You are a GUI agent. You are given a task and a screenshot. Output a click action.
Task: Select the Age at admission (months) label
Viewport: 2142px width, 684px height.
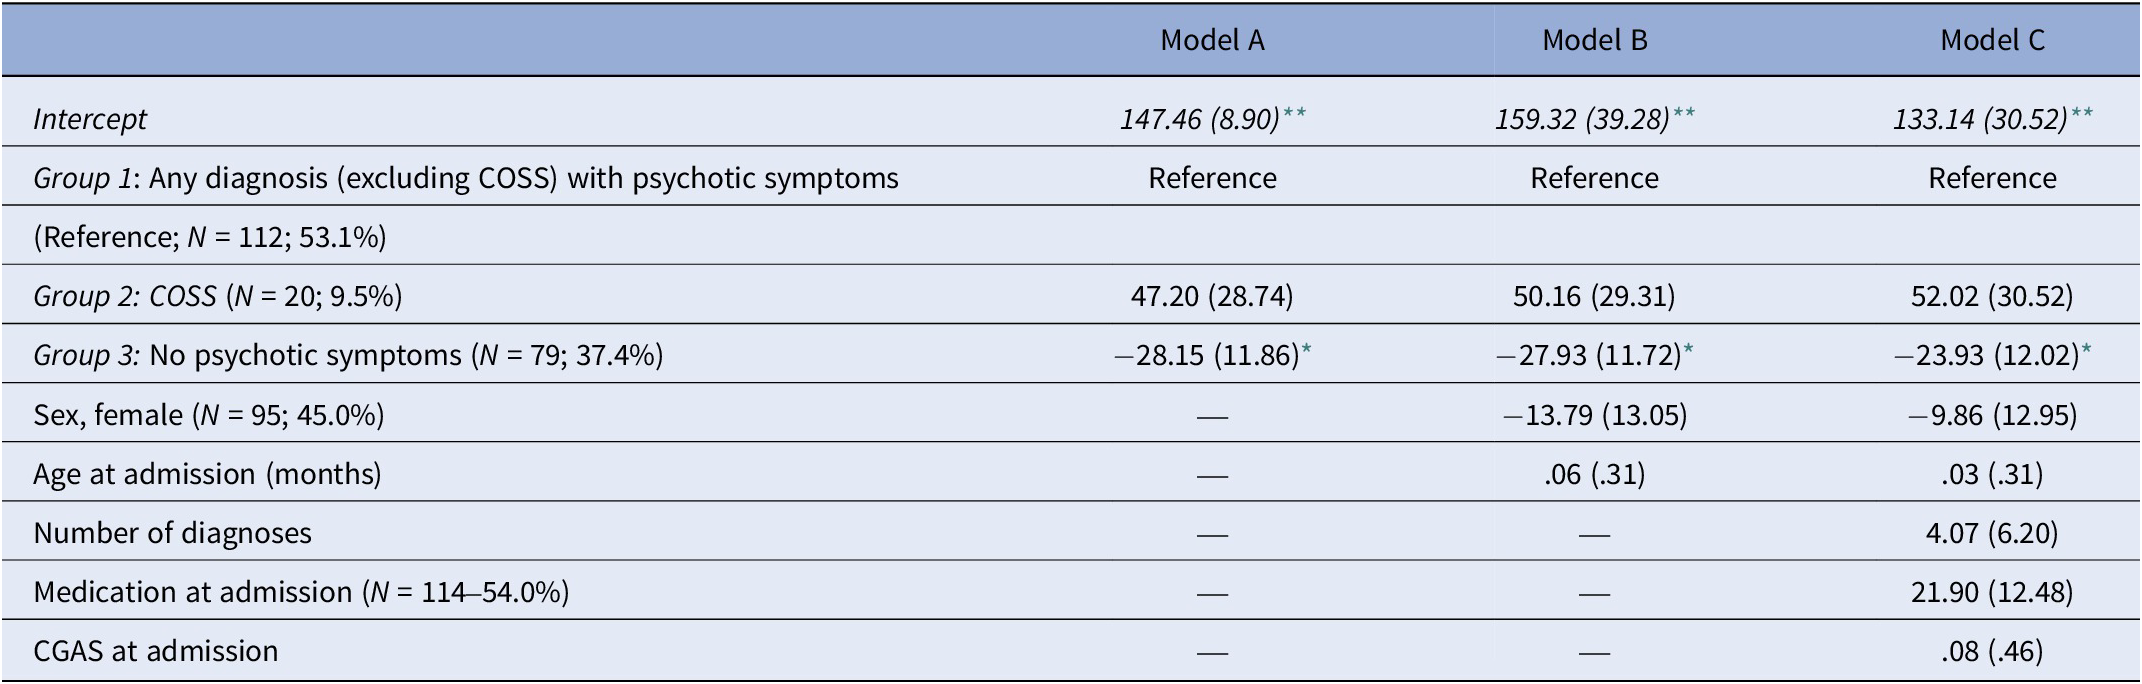(x=207, y=473)
